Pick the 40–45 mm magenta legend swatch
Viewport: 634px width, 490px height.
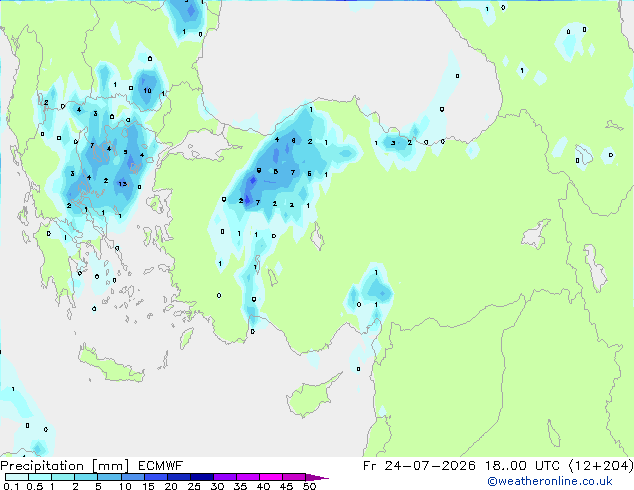(271, 477)
